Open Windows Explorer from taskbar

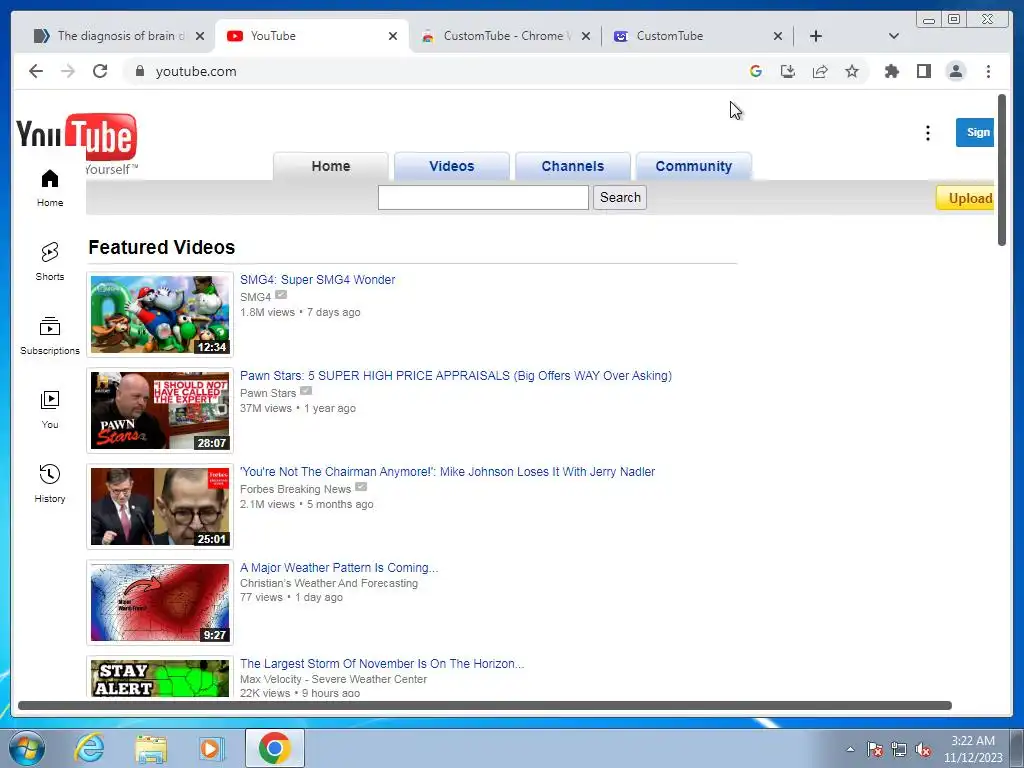(151, 748)
